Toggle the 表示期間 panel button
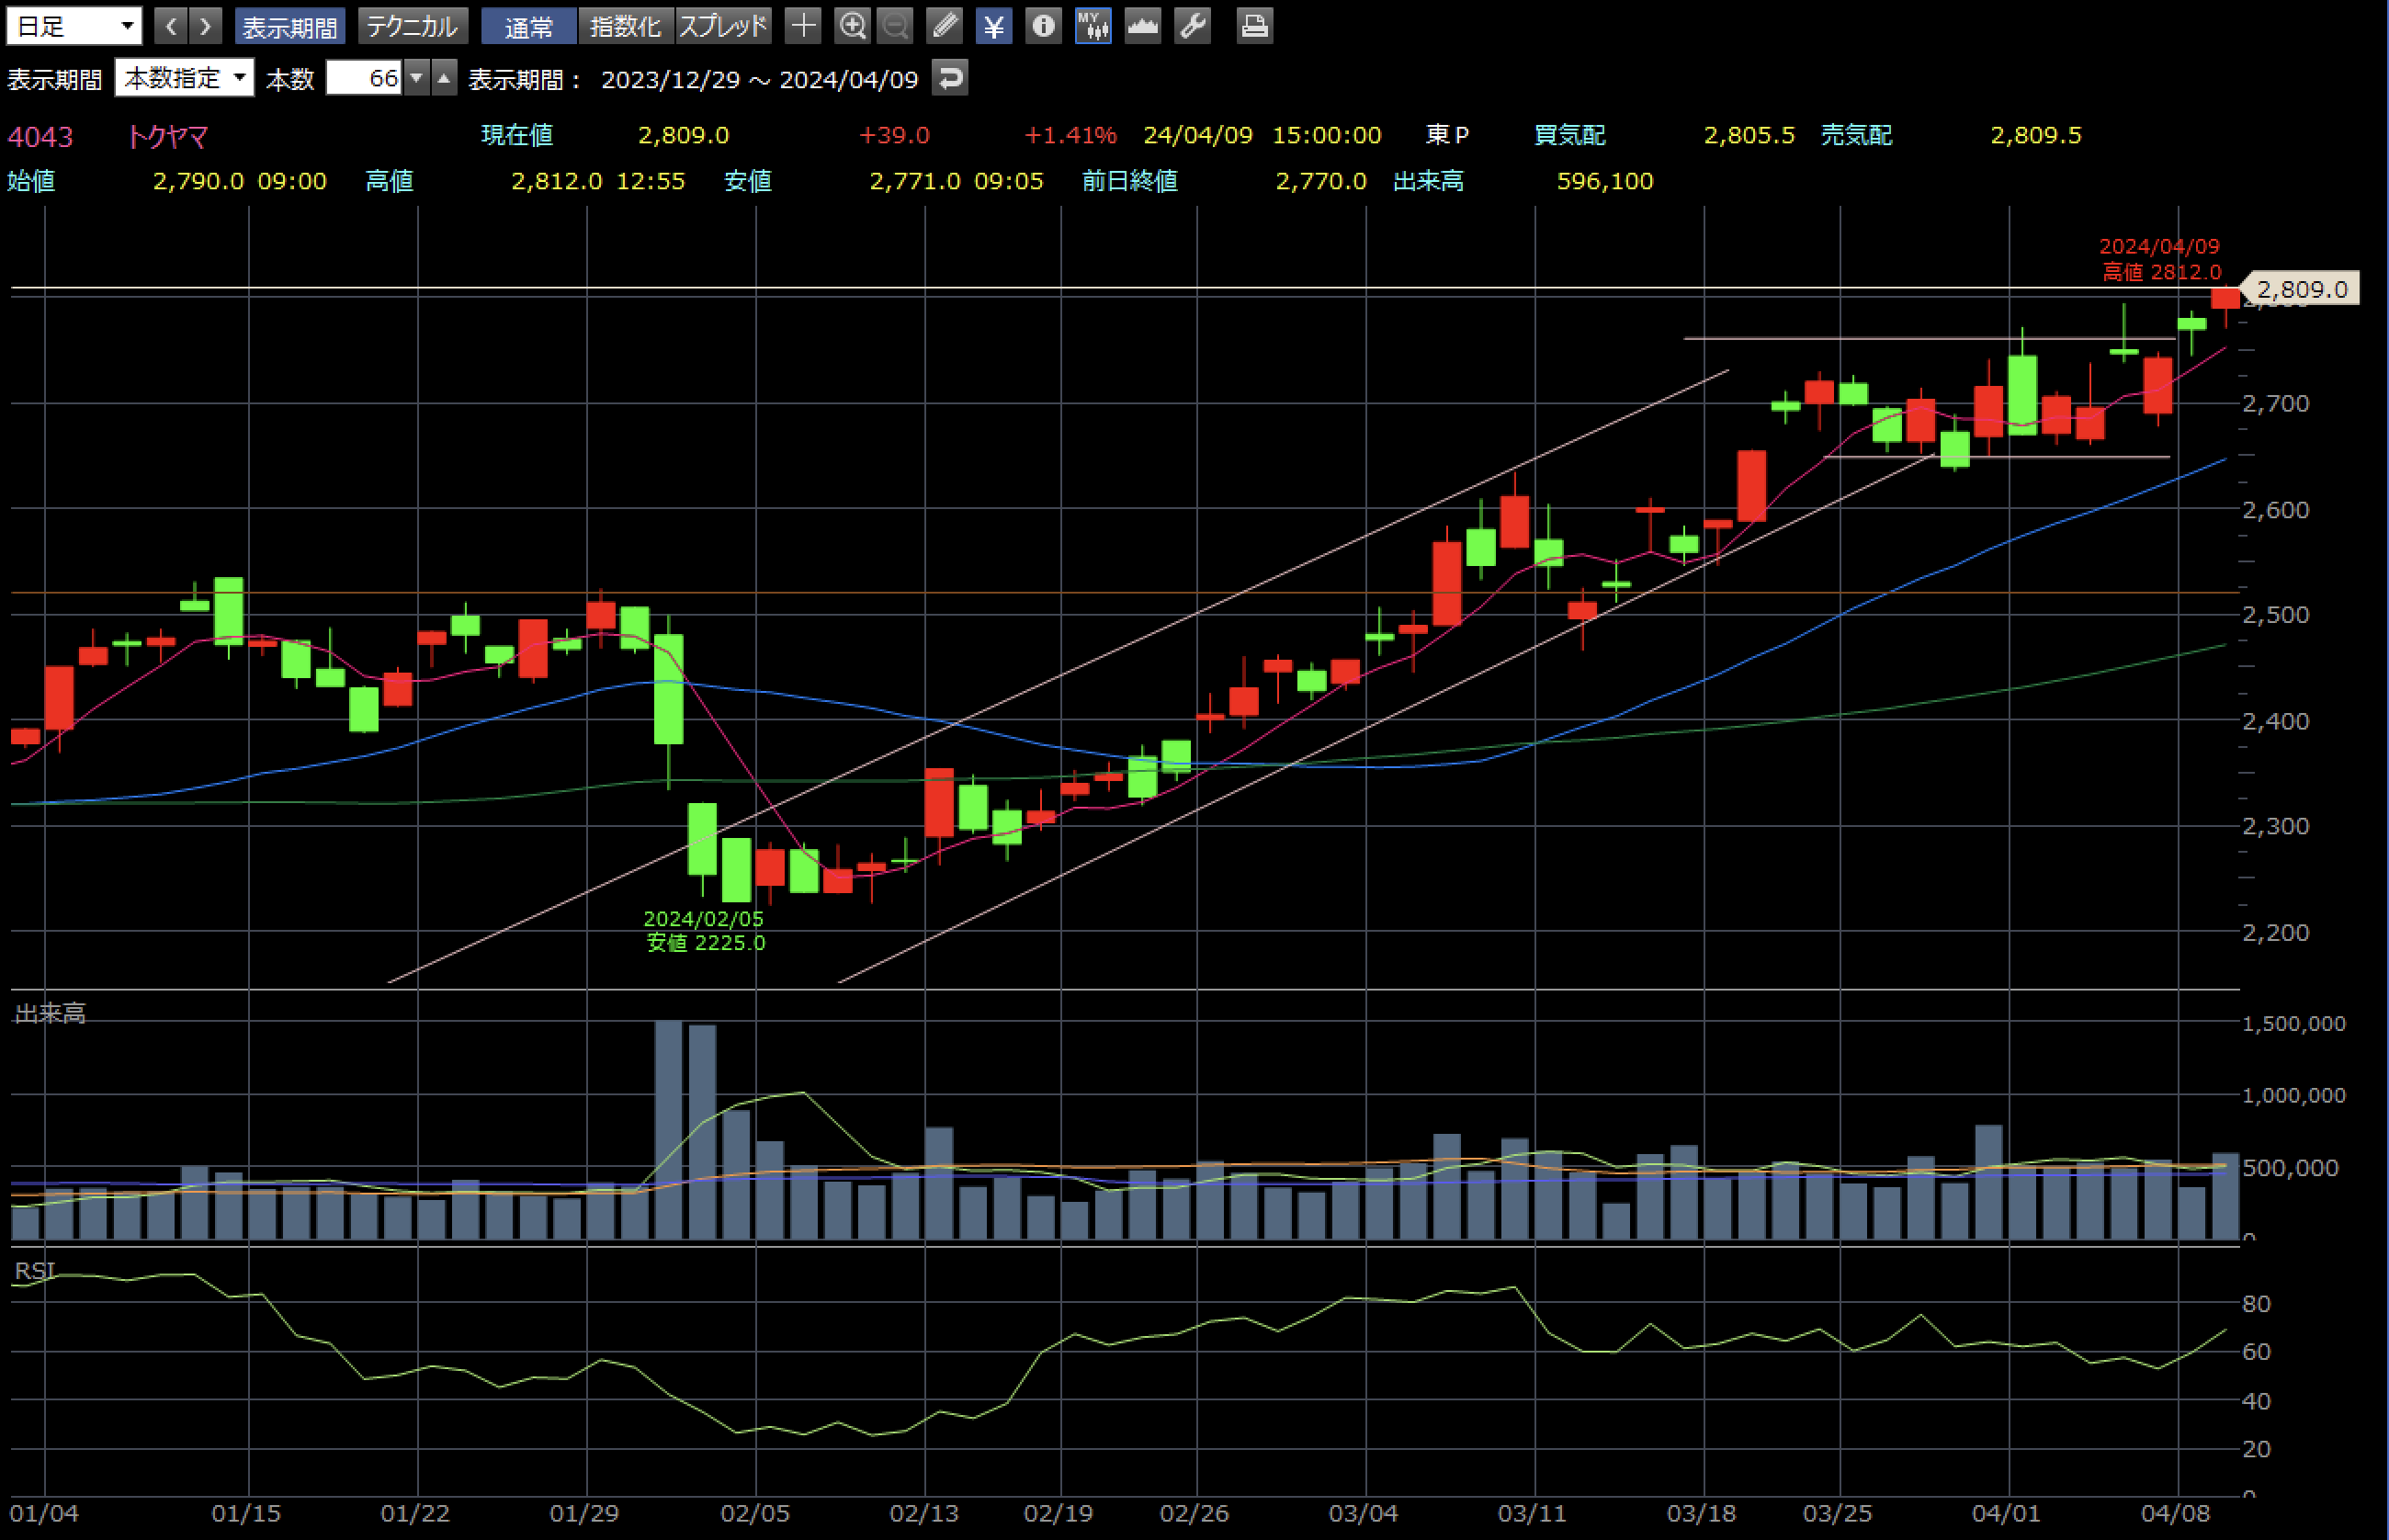The image size is (2389, 1540). (290, 26)
